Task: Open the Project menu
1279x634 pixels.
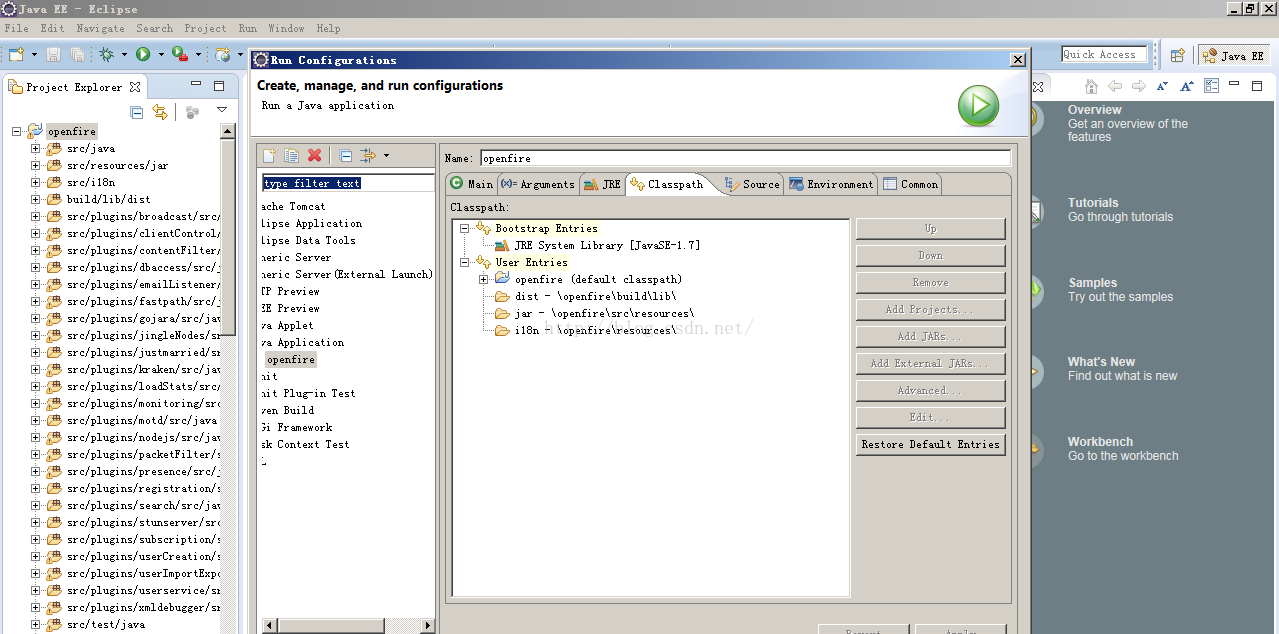Action: (x=205, y=28)
